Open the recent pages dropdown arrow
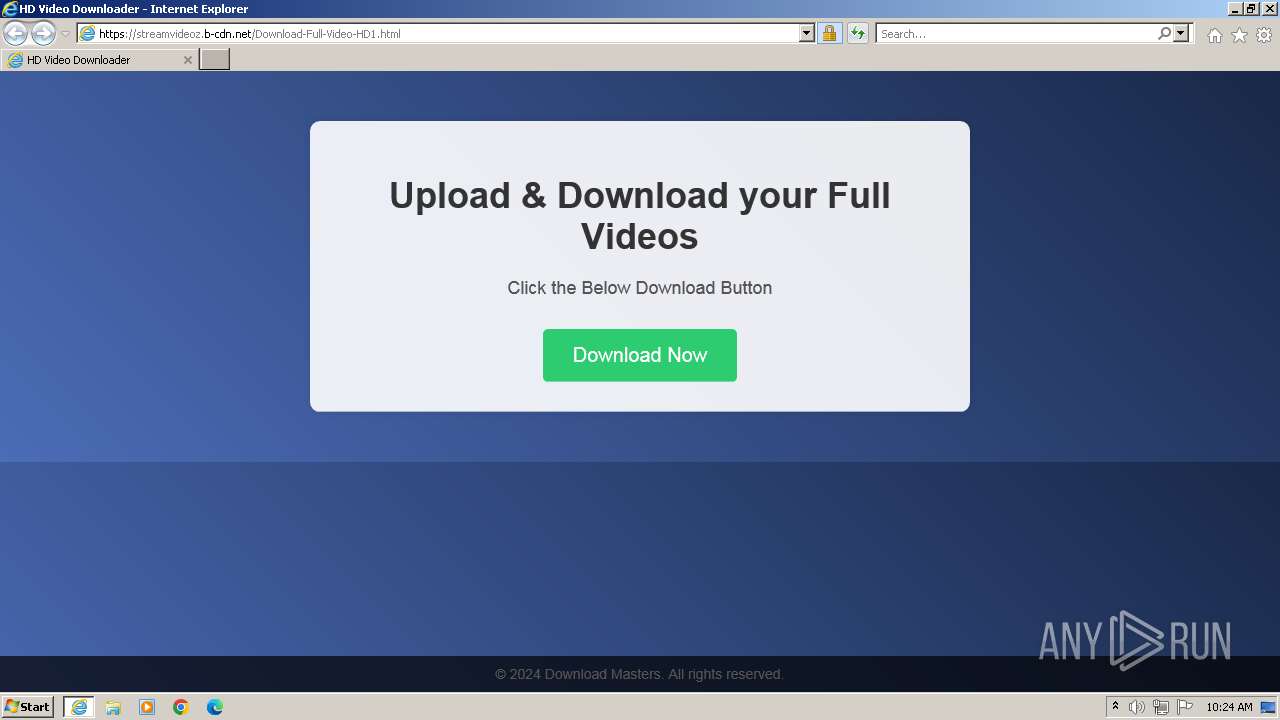1280x720 pixels. [x=65, y=33]
